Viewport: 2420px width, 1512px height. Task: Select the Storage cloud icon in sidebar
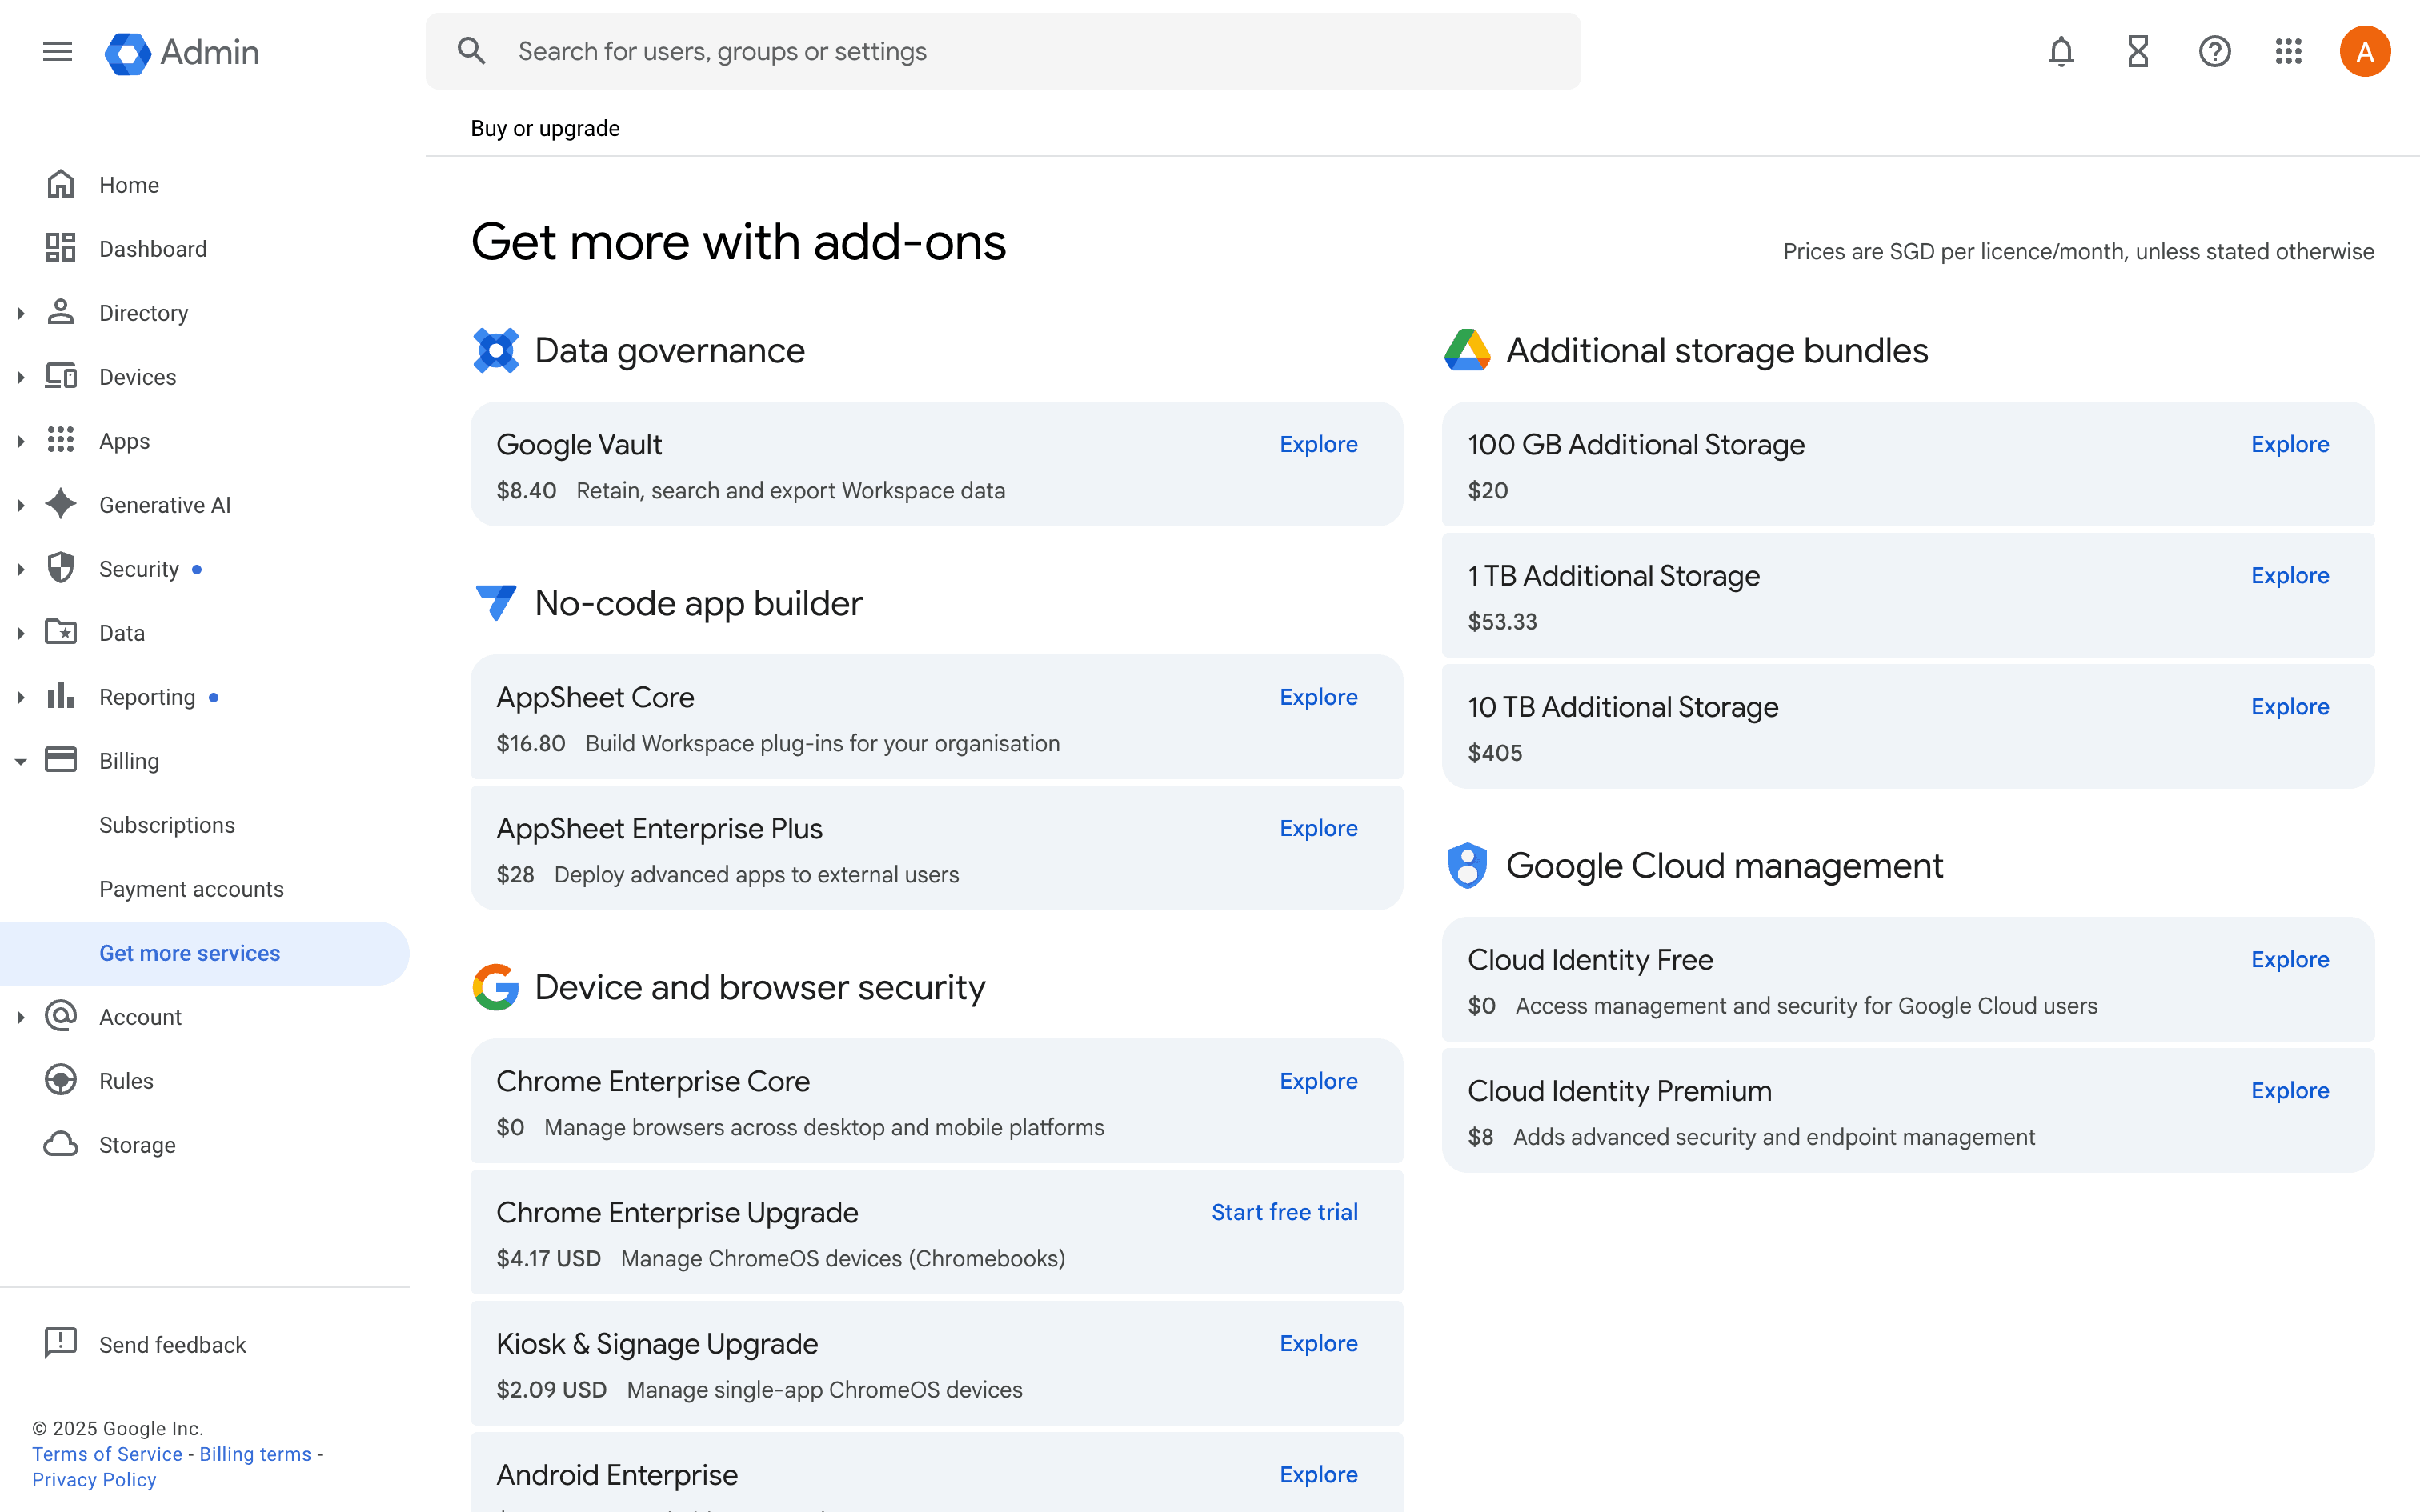[x=61, y=1144]
